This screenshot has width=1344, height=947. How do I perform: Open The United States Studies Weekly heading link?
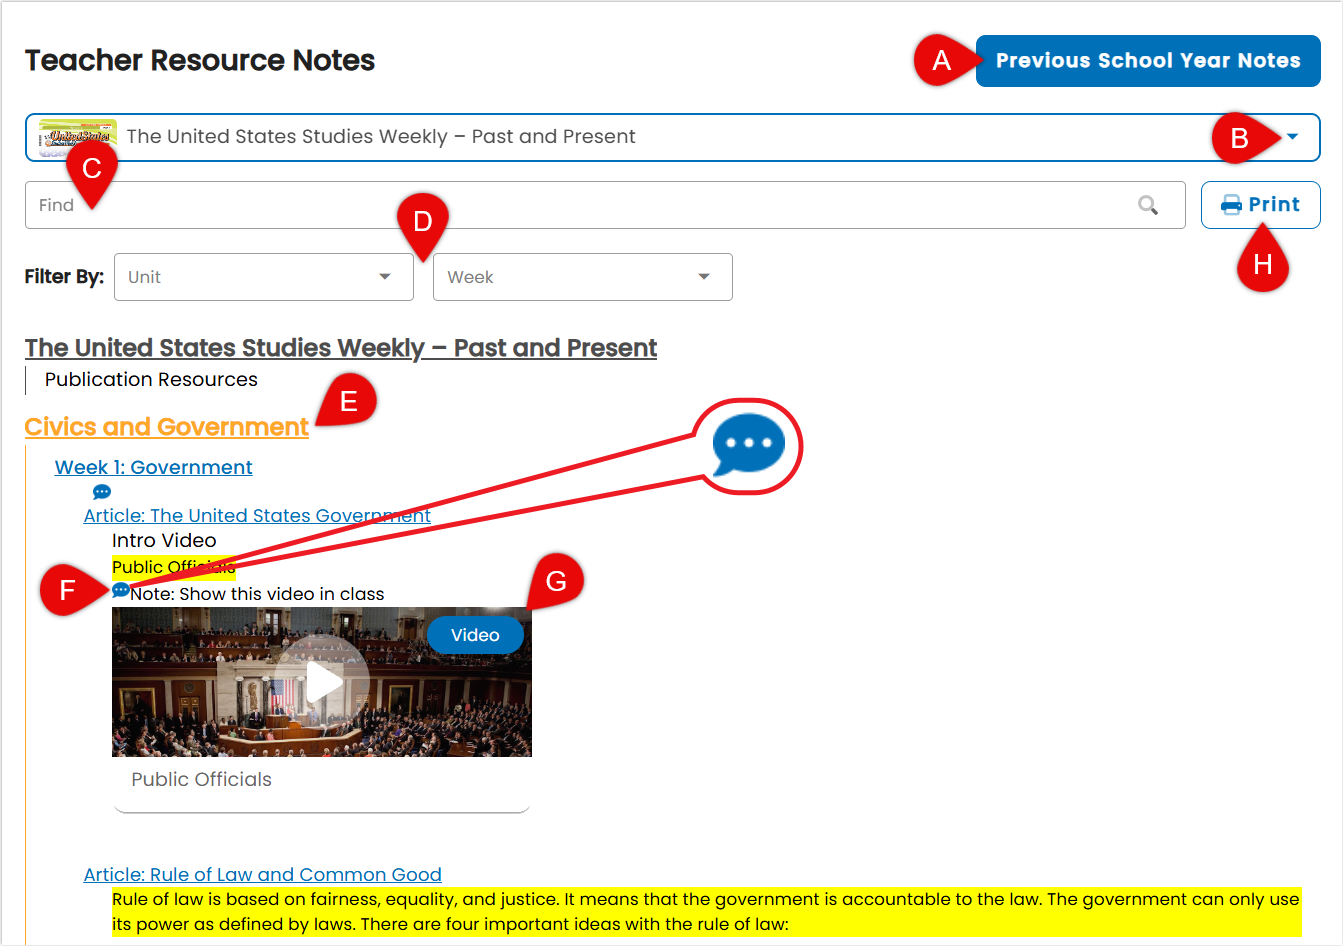[x=341, y=348]
